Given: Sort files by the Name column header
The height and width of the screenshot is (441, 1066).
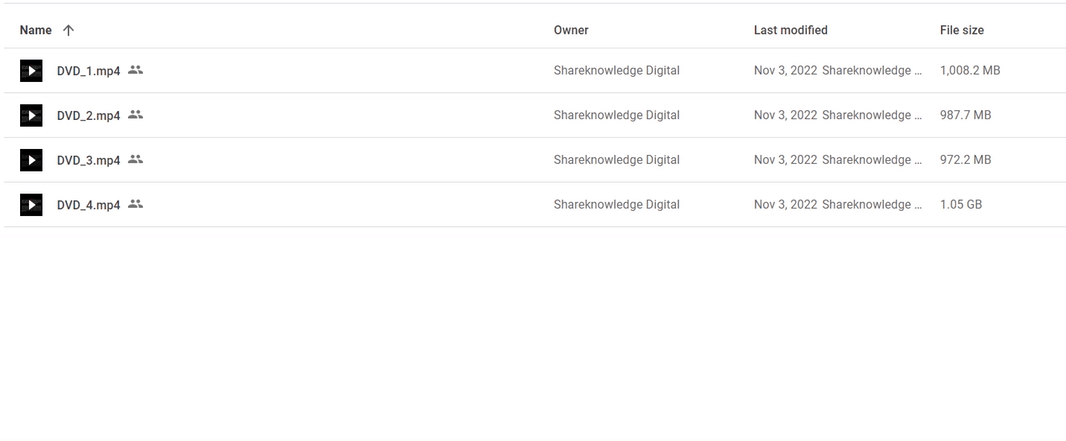Looking at the screenshot, I should [36, 30].
